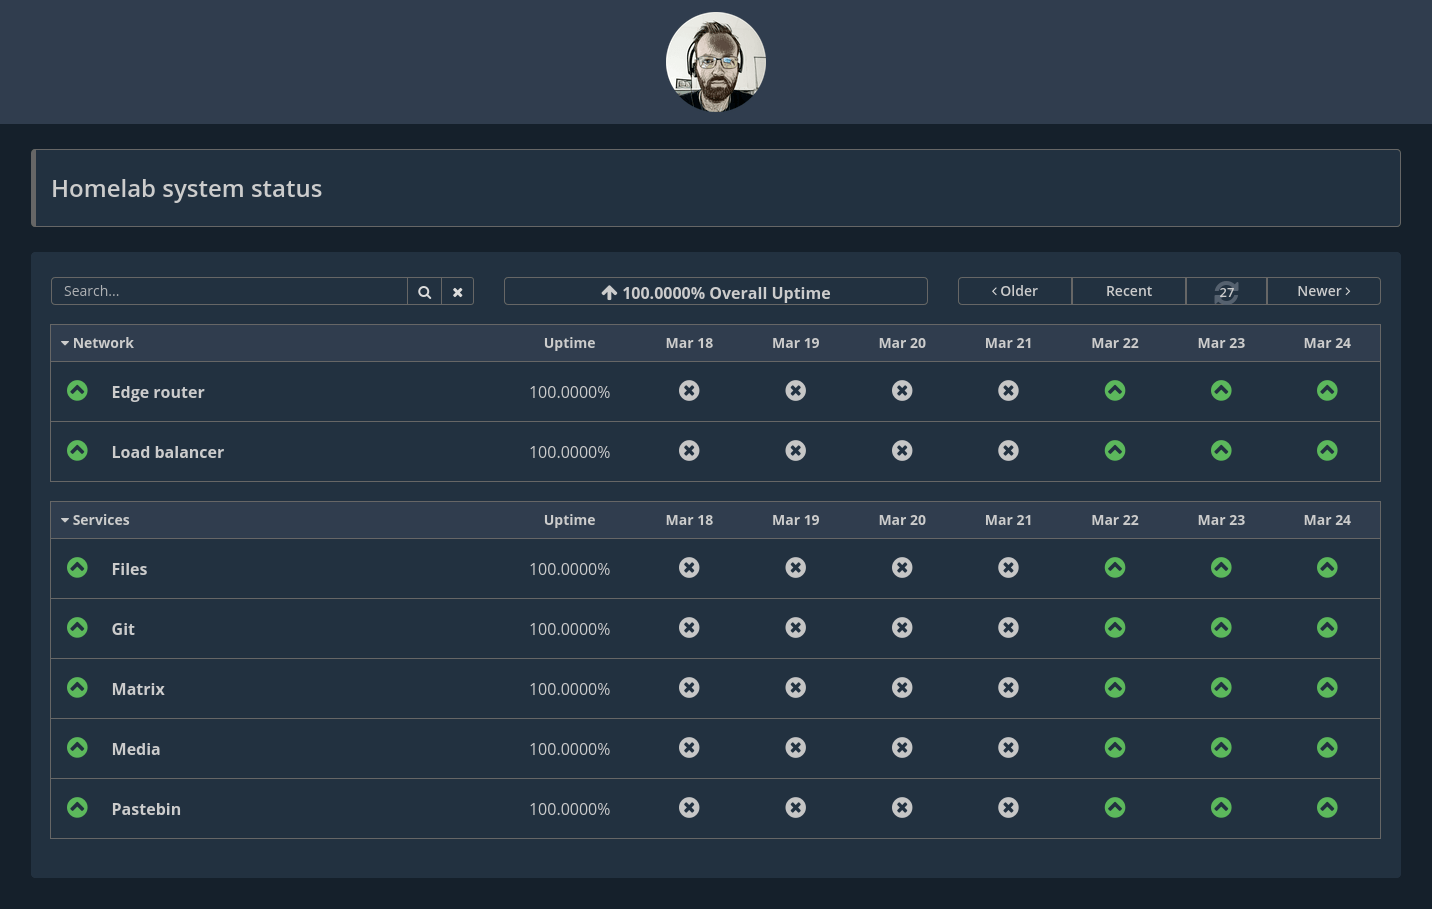Viewport: 1432px width, 909px height.
Task: Click Load balancer's Mar 18 no-data icon
Action: click(689, 451)
